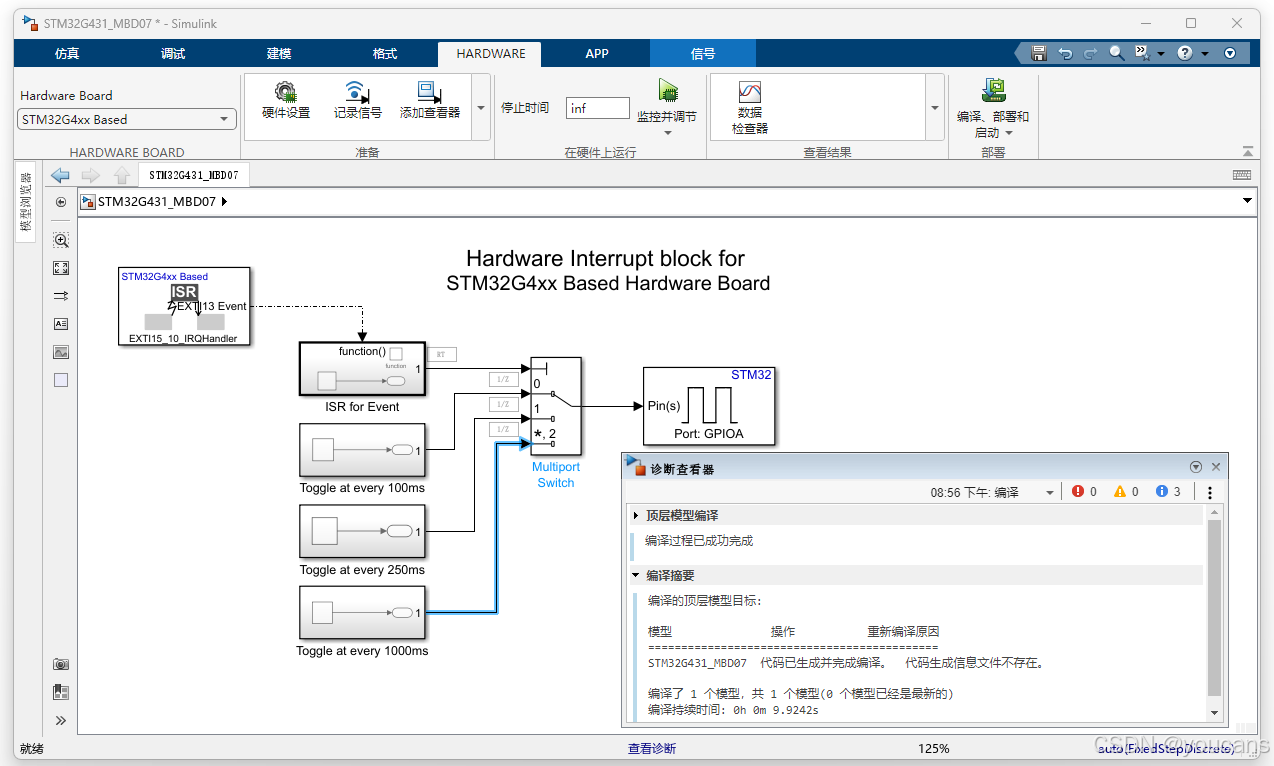Image resolution: width=1274 pixels, height=766 pixels.
Task: Open the breadcrumb bar dropdown on the right
Action: 1247,201
